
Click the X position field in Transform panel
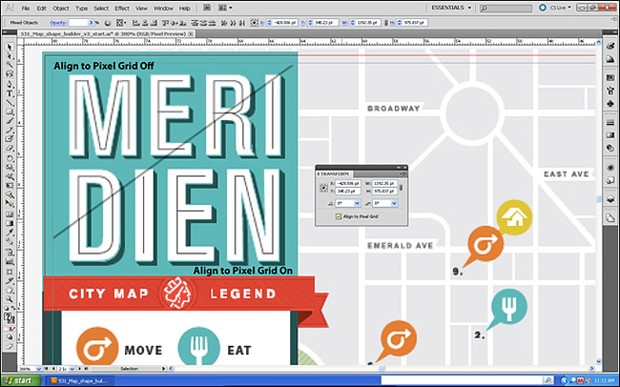[x=348, y=183]
